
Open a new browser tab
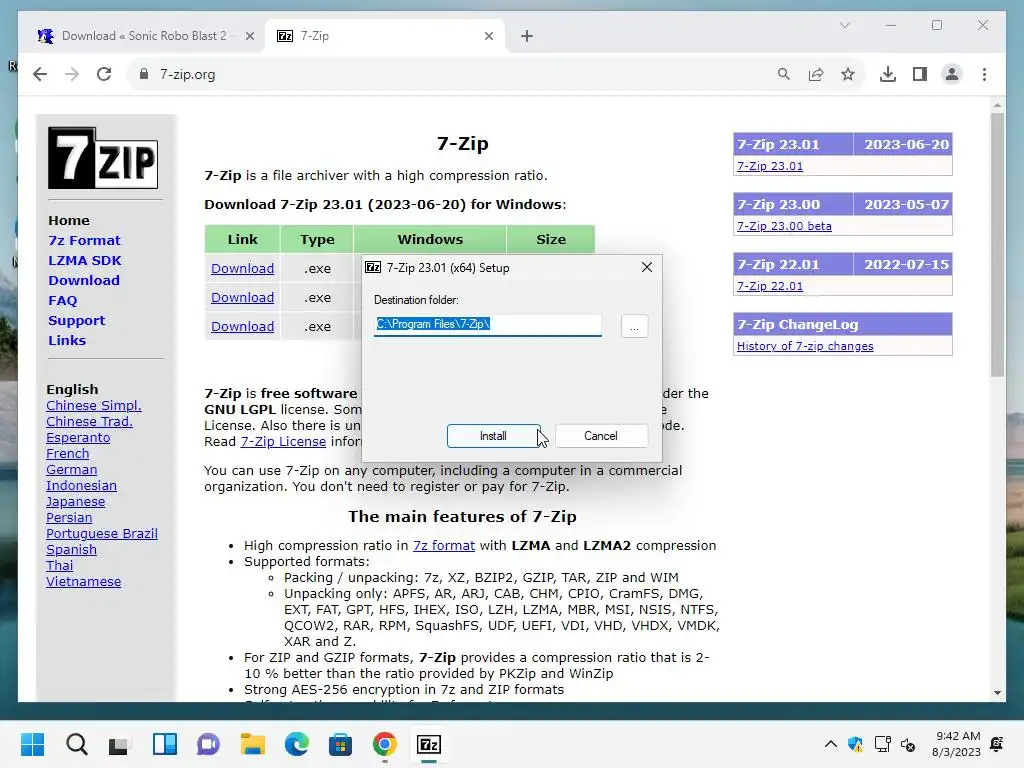tap(527, 36)
